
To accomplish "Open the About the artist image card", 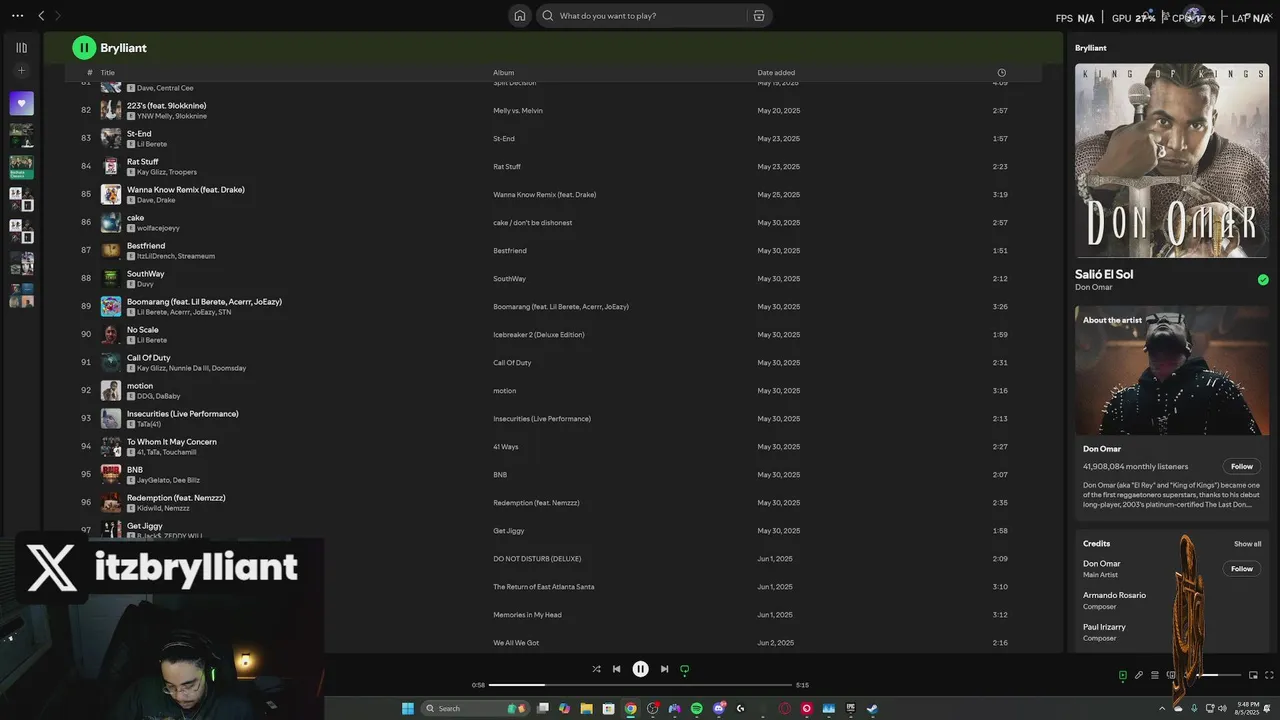I will pos(1172,370).
